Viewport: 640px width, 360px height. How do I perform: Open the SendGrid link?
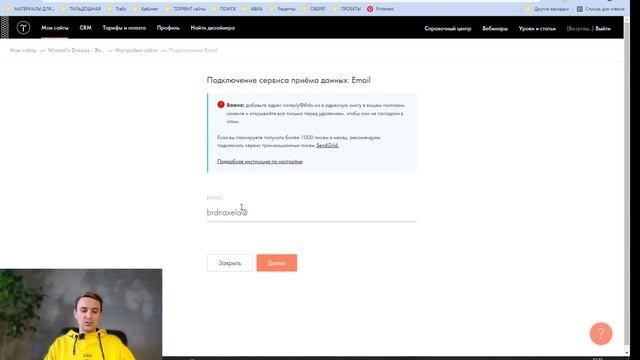(x=327, y=145)
